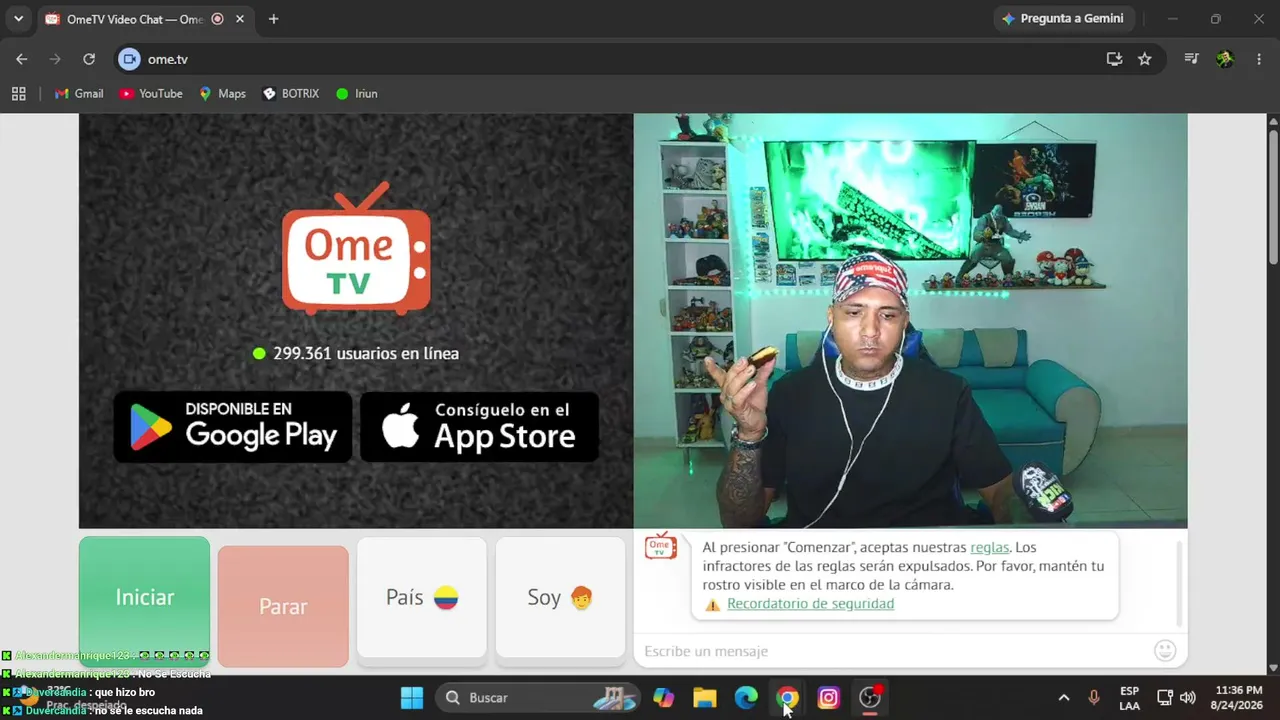The width and height of the screenshot is (1280, 720).
Task: Click the webcam video preview
Action: [x=911, y=321]
